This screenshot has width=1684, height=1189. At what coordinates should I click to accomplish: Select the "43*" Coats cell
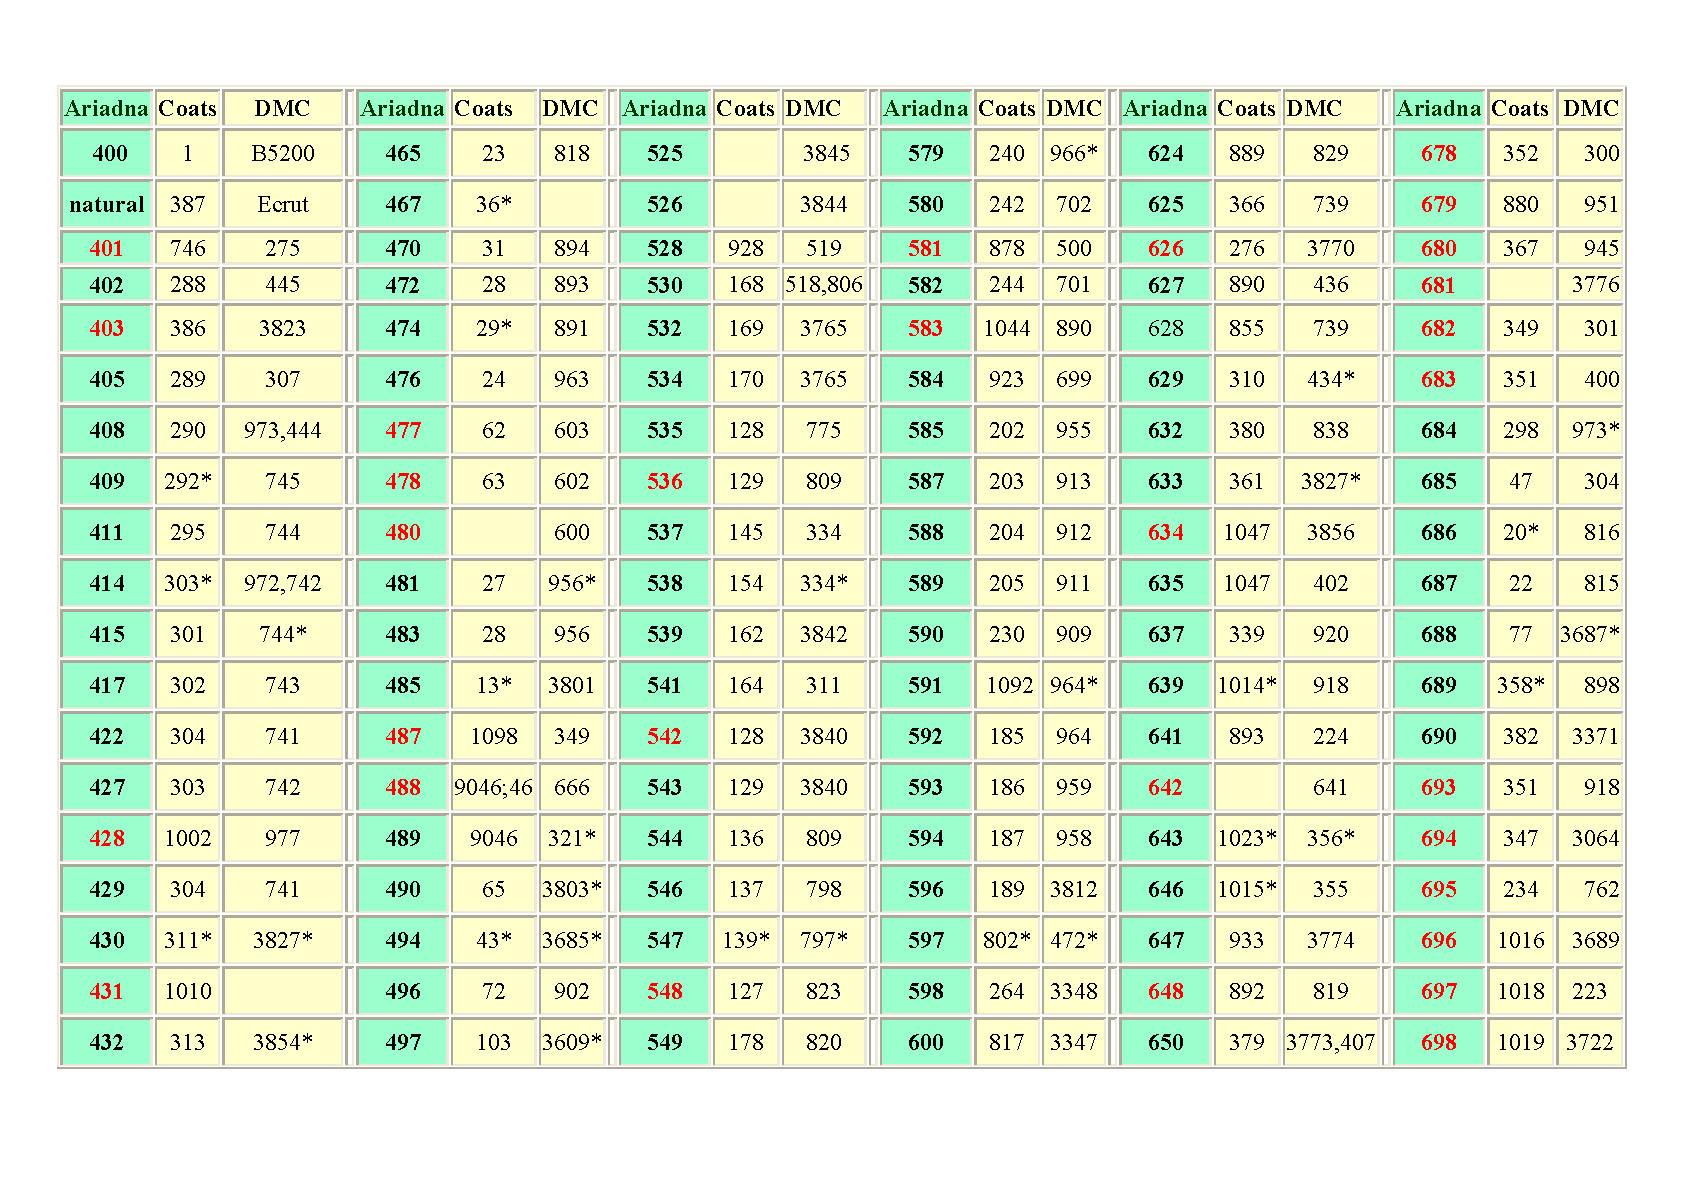point(494,941)
